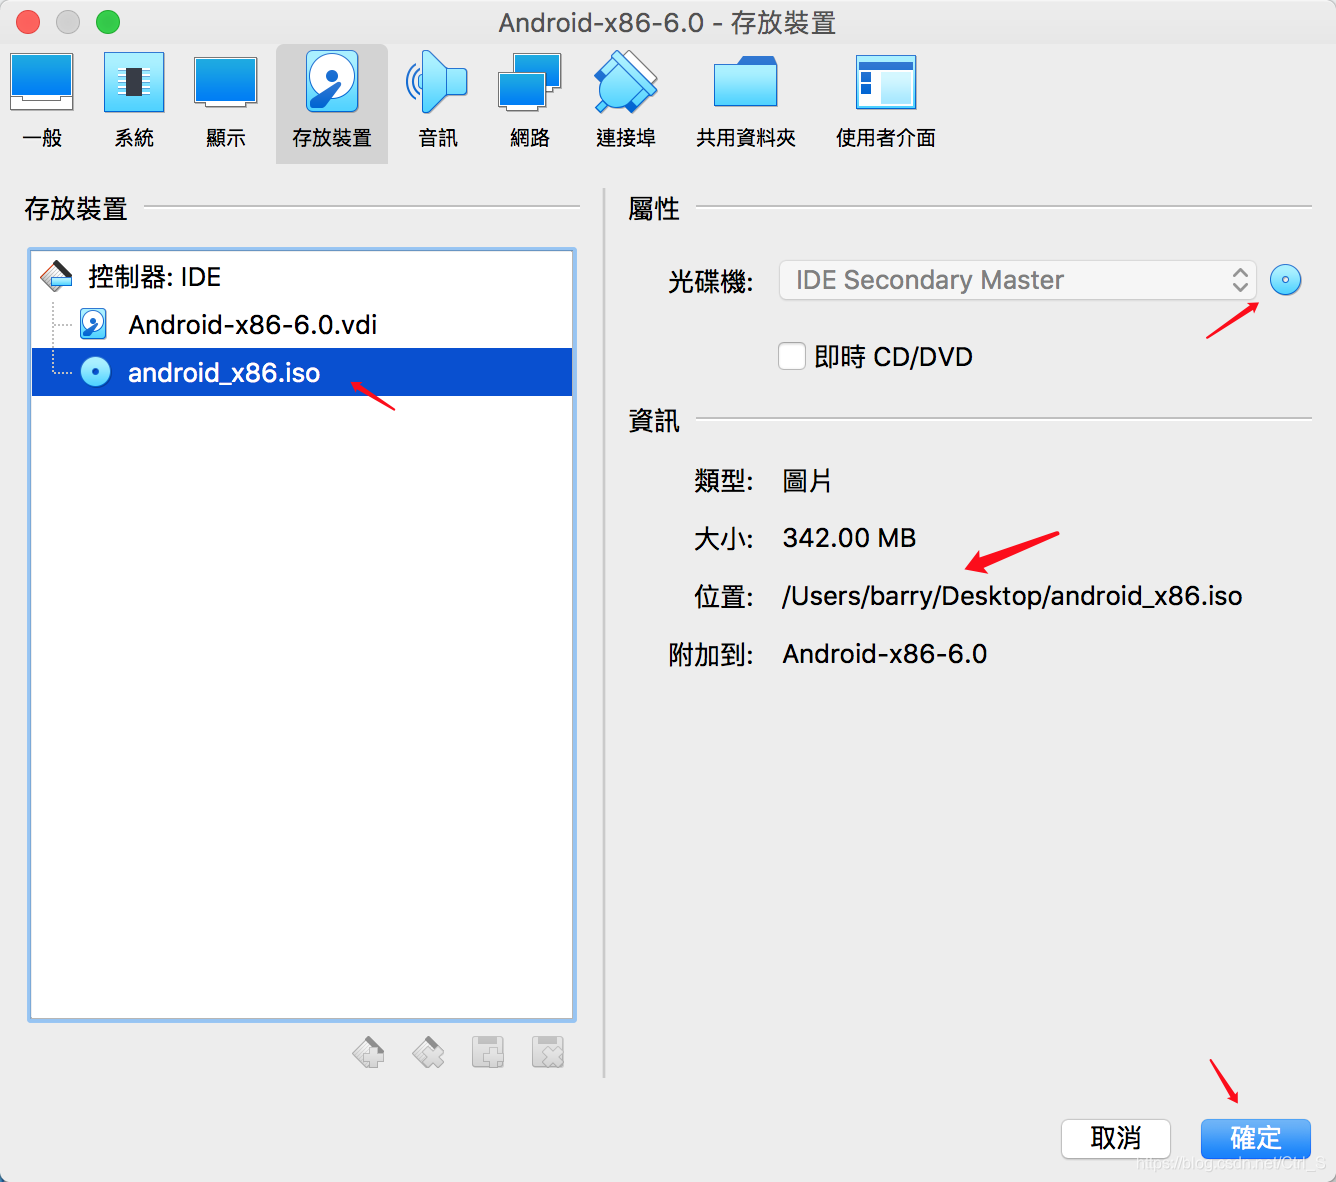Open the 網路 (Network) settings tab
The width and height of the screenshot is (1336, 1182).
point(530,102)
